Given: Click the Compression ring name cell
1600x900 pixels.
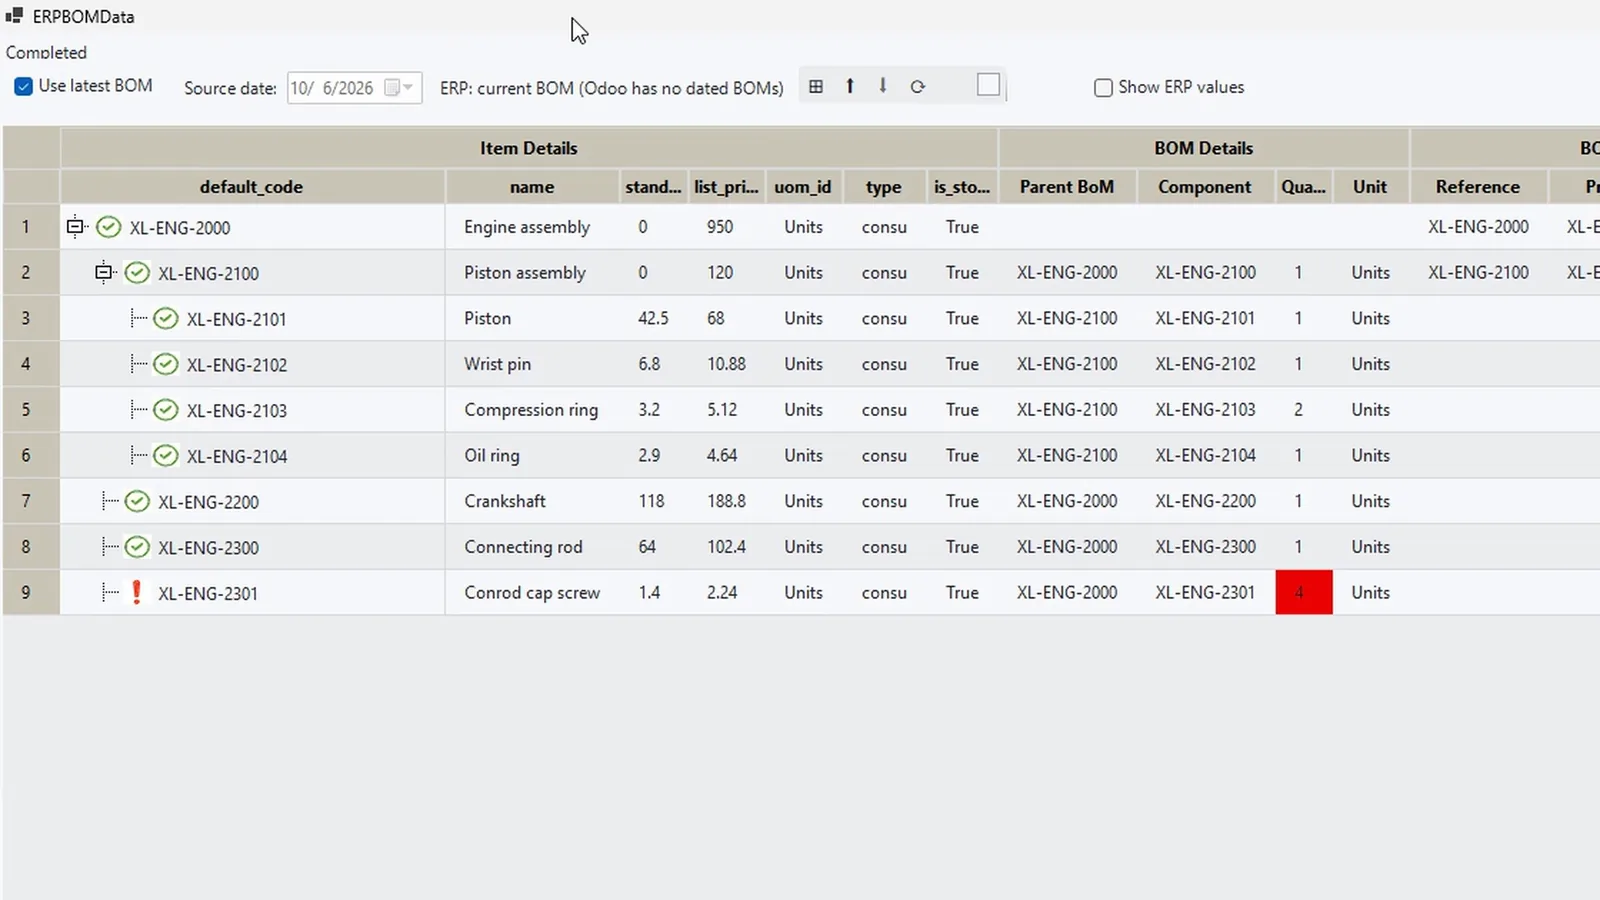Looking at the screenshot, I should 532,410.
